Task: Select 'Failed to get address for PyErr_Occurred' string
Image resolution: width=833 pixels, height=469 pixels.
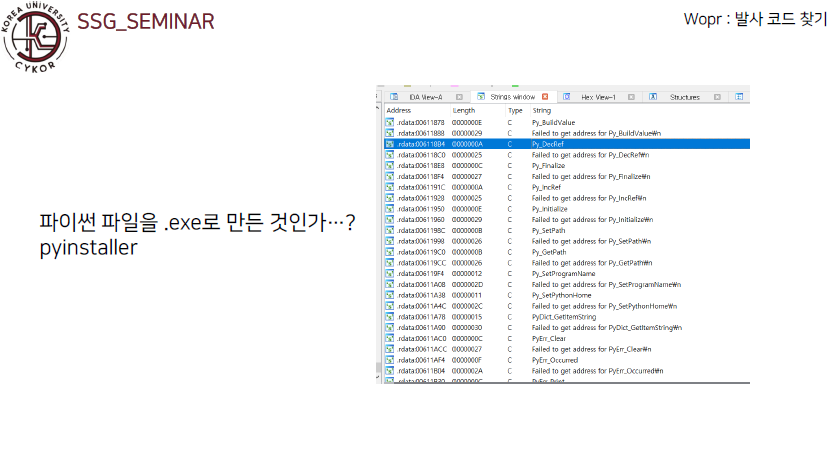Action: (598, 371)
